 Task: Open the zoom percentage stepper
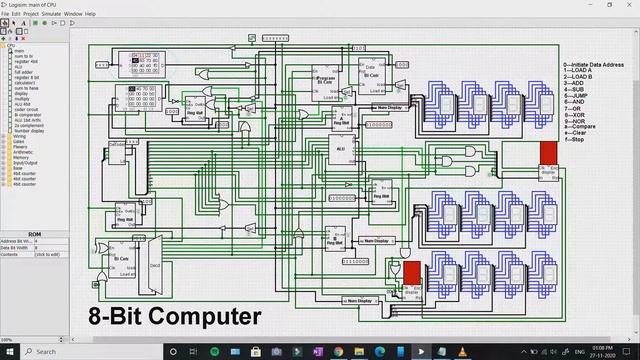click(61, 339)
